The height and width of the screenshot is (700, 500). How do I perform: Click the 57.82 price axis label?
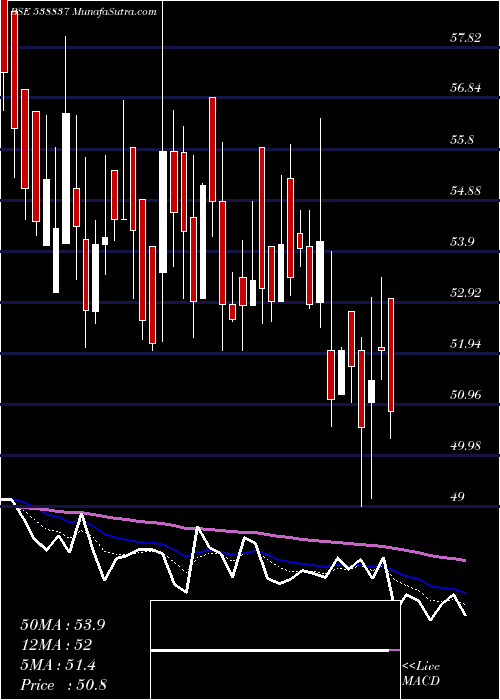[x=466, y=38]
